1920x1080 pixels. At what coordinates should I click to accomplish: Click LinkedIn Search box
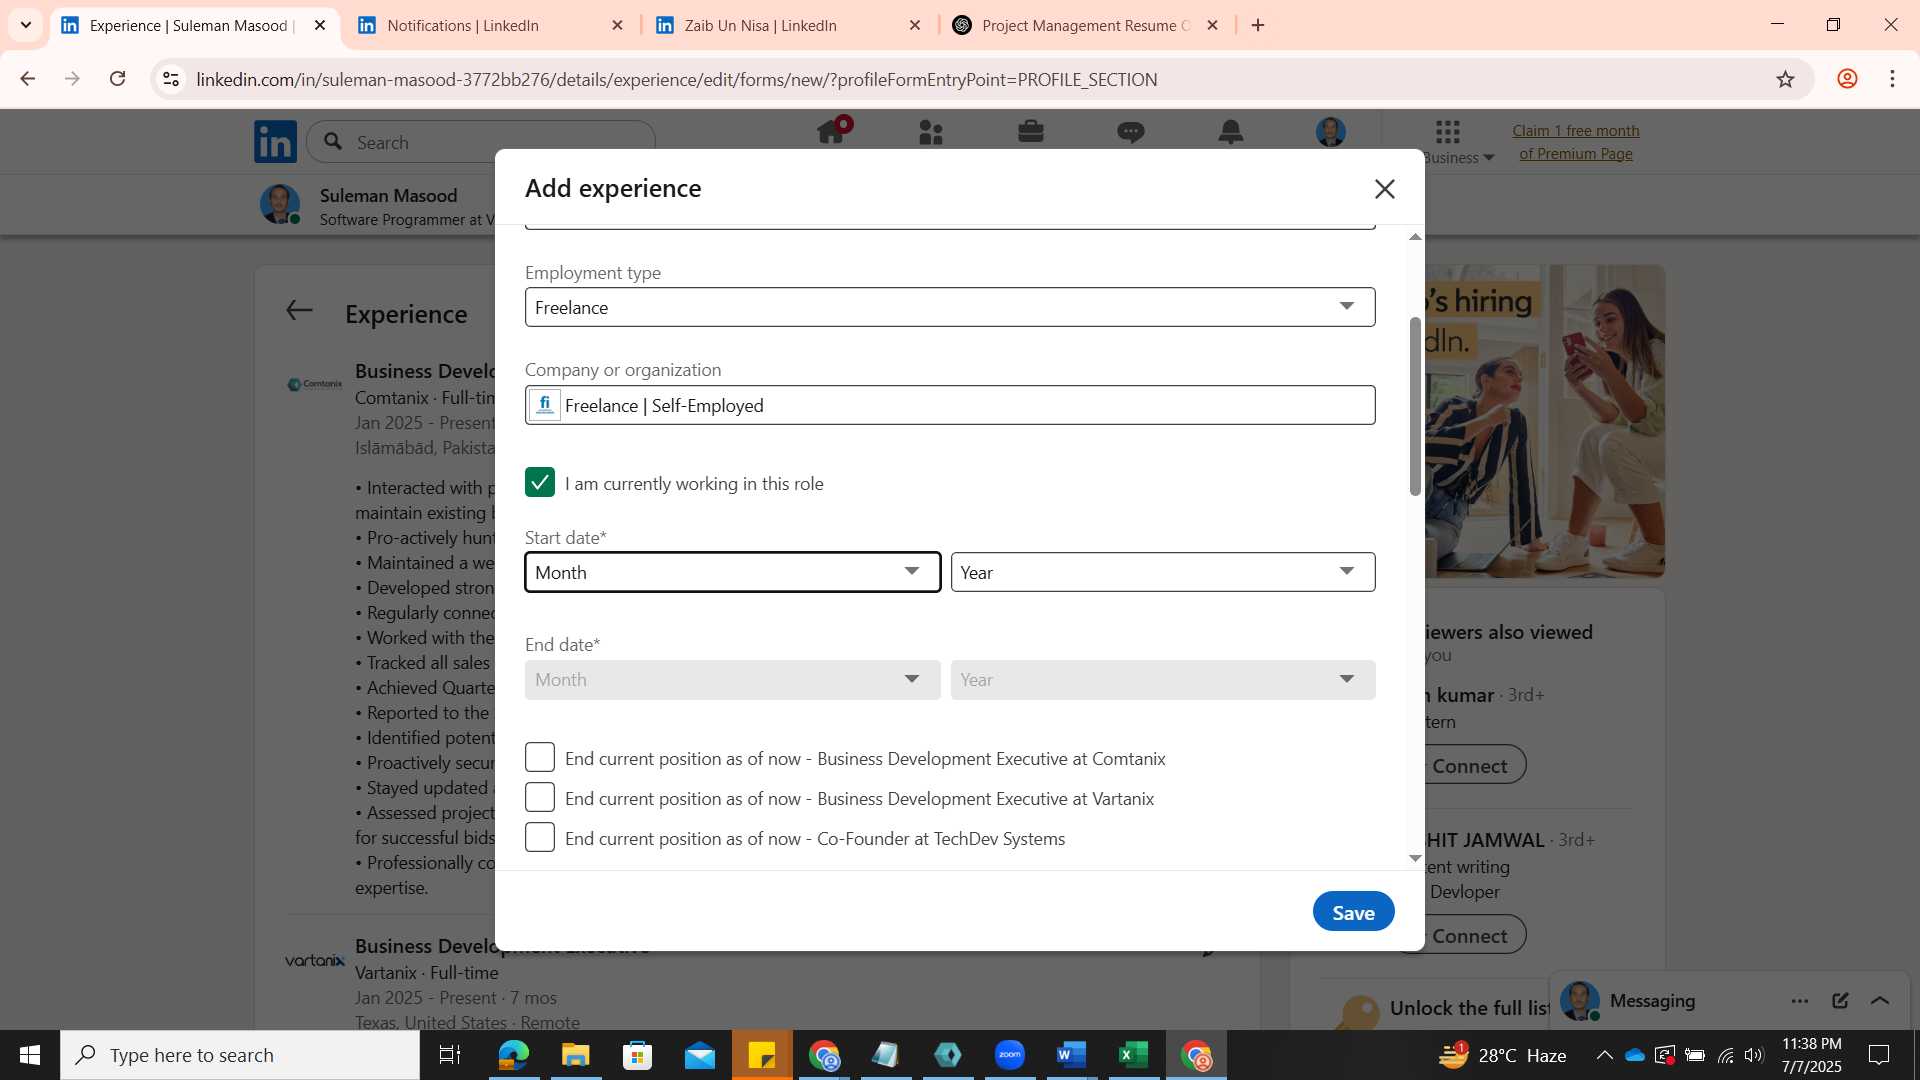[x=481, y=142]
